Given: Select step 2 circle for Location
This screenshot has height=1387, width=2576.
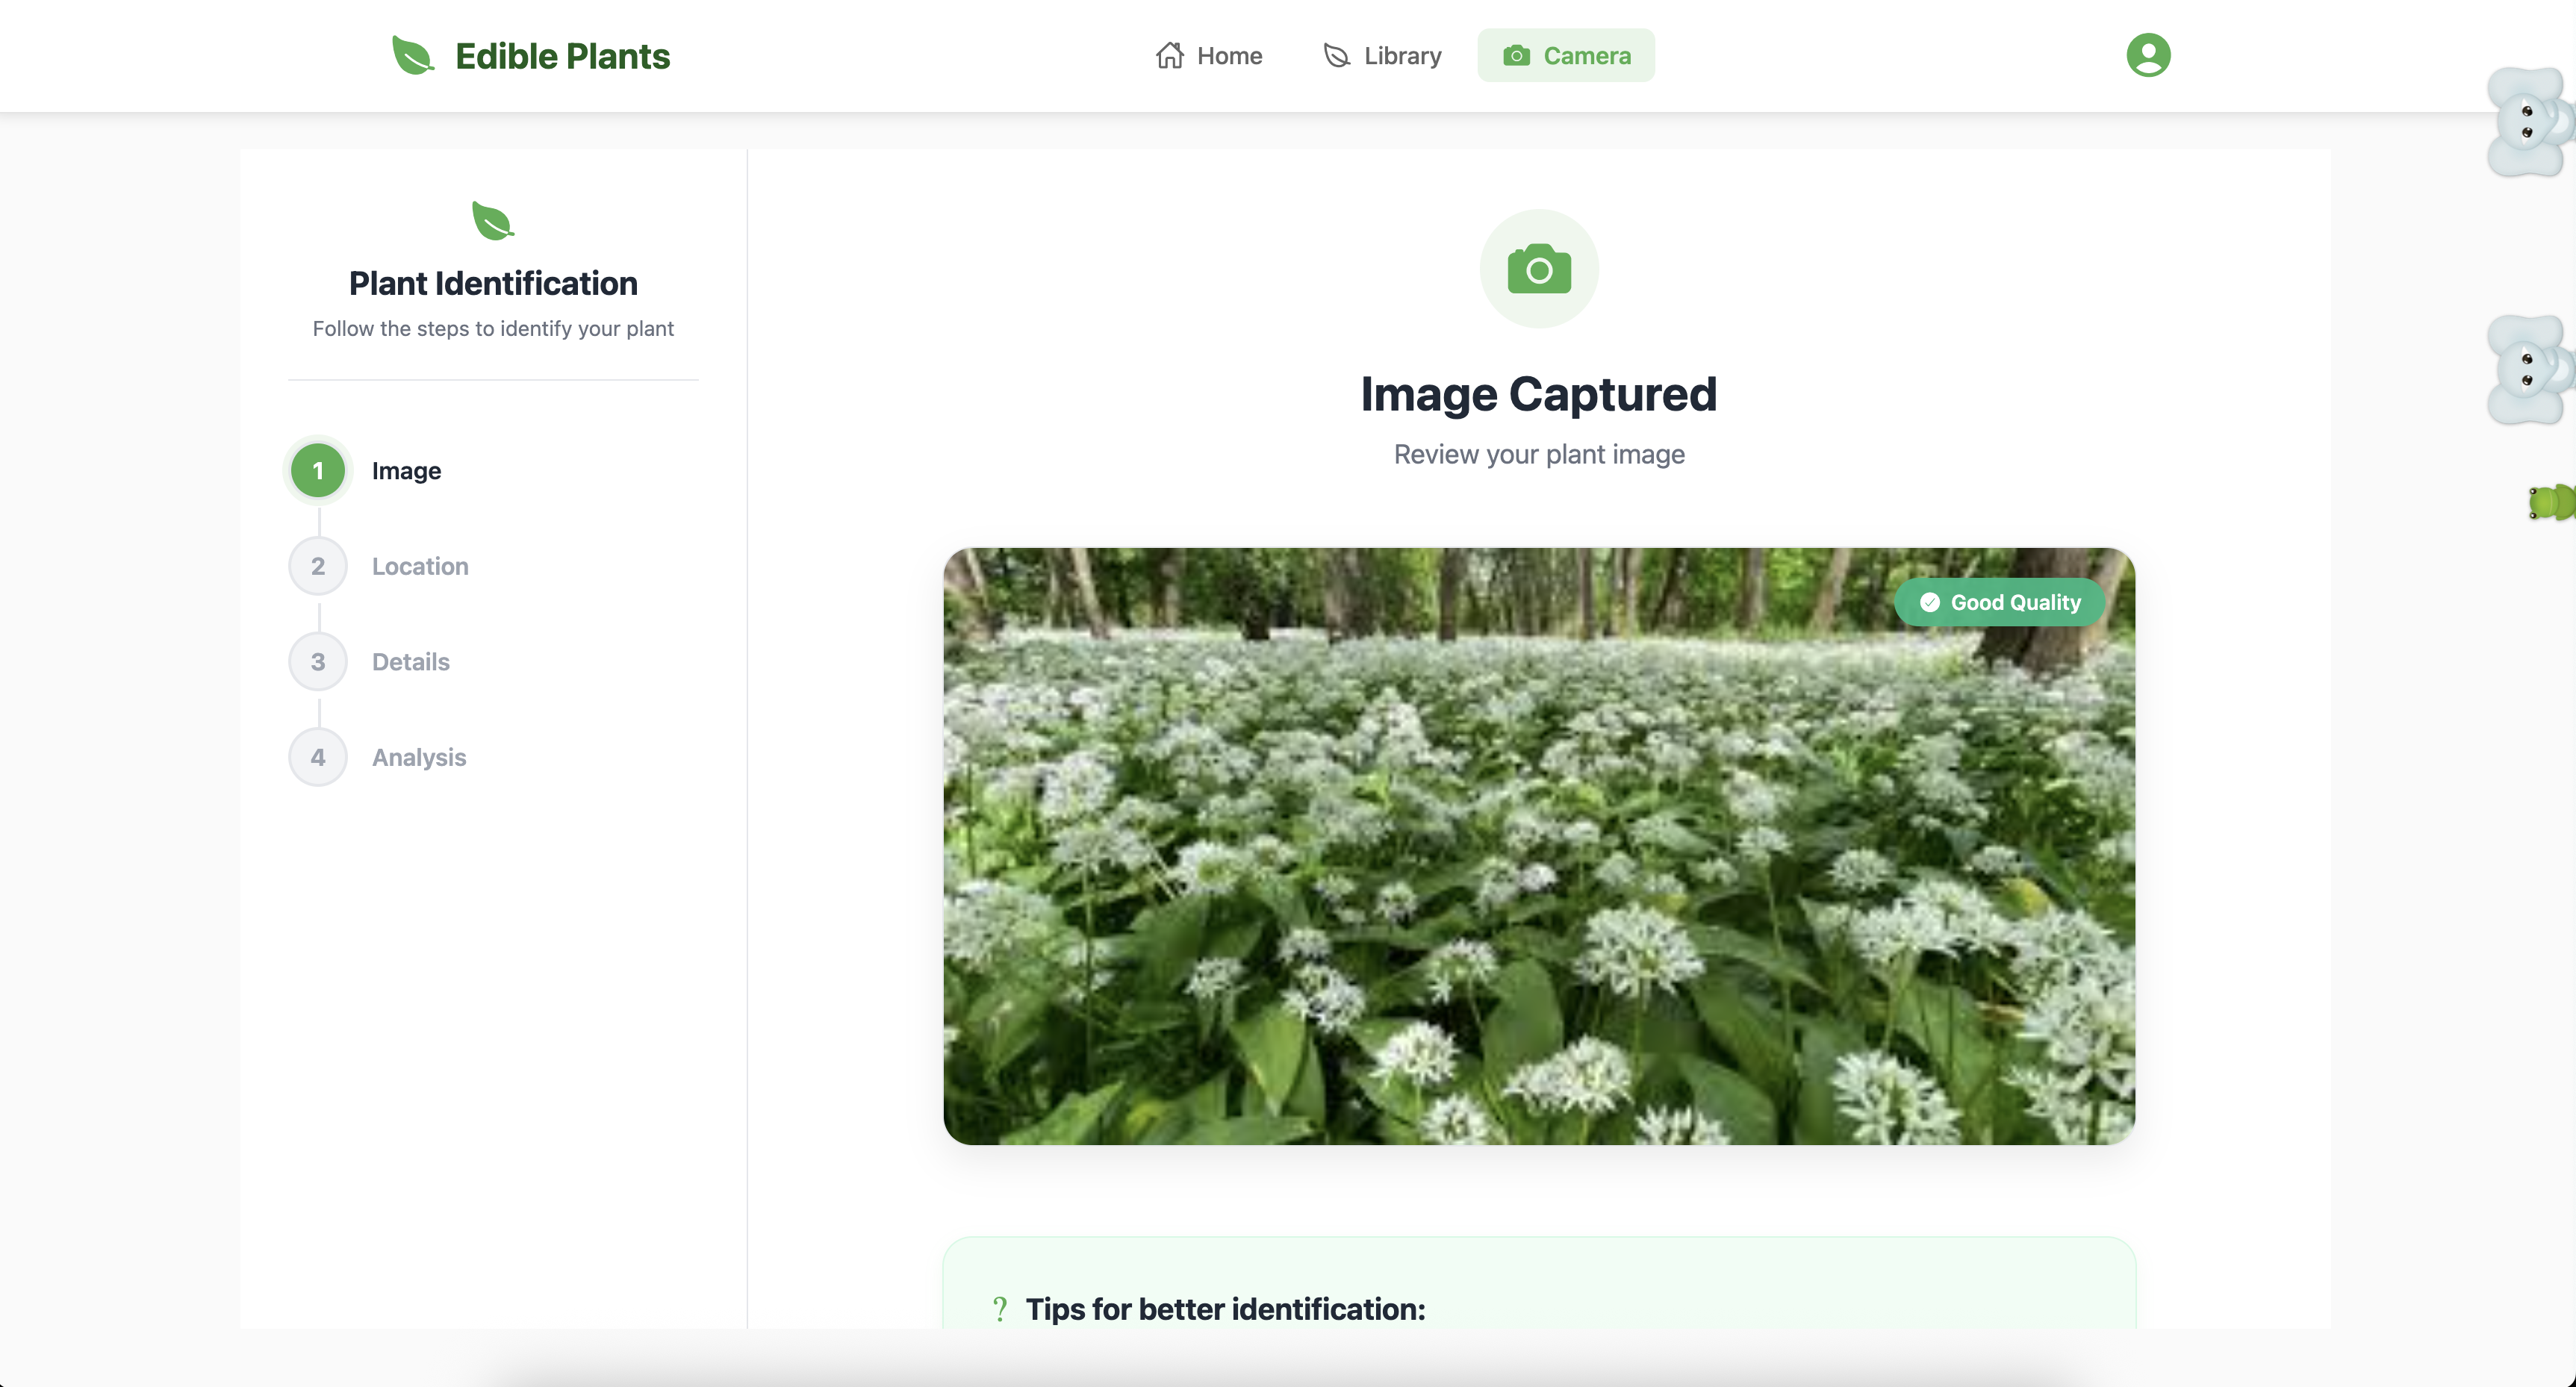Looking at the screenshot, I should click(x=318, y=566).
